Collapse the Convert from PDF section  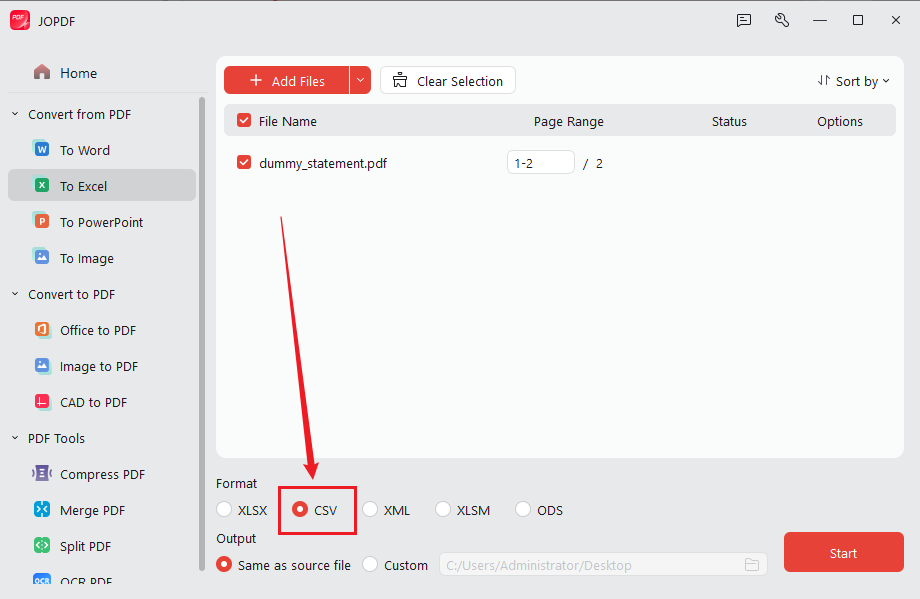coord(15,114)
